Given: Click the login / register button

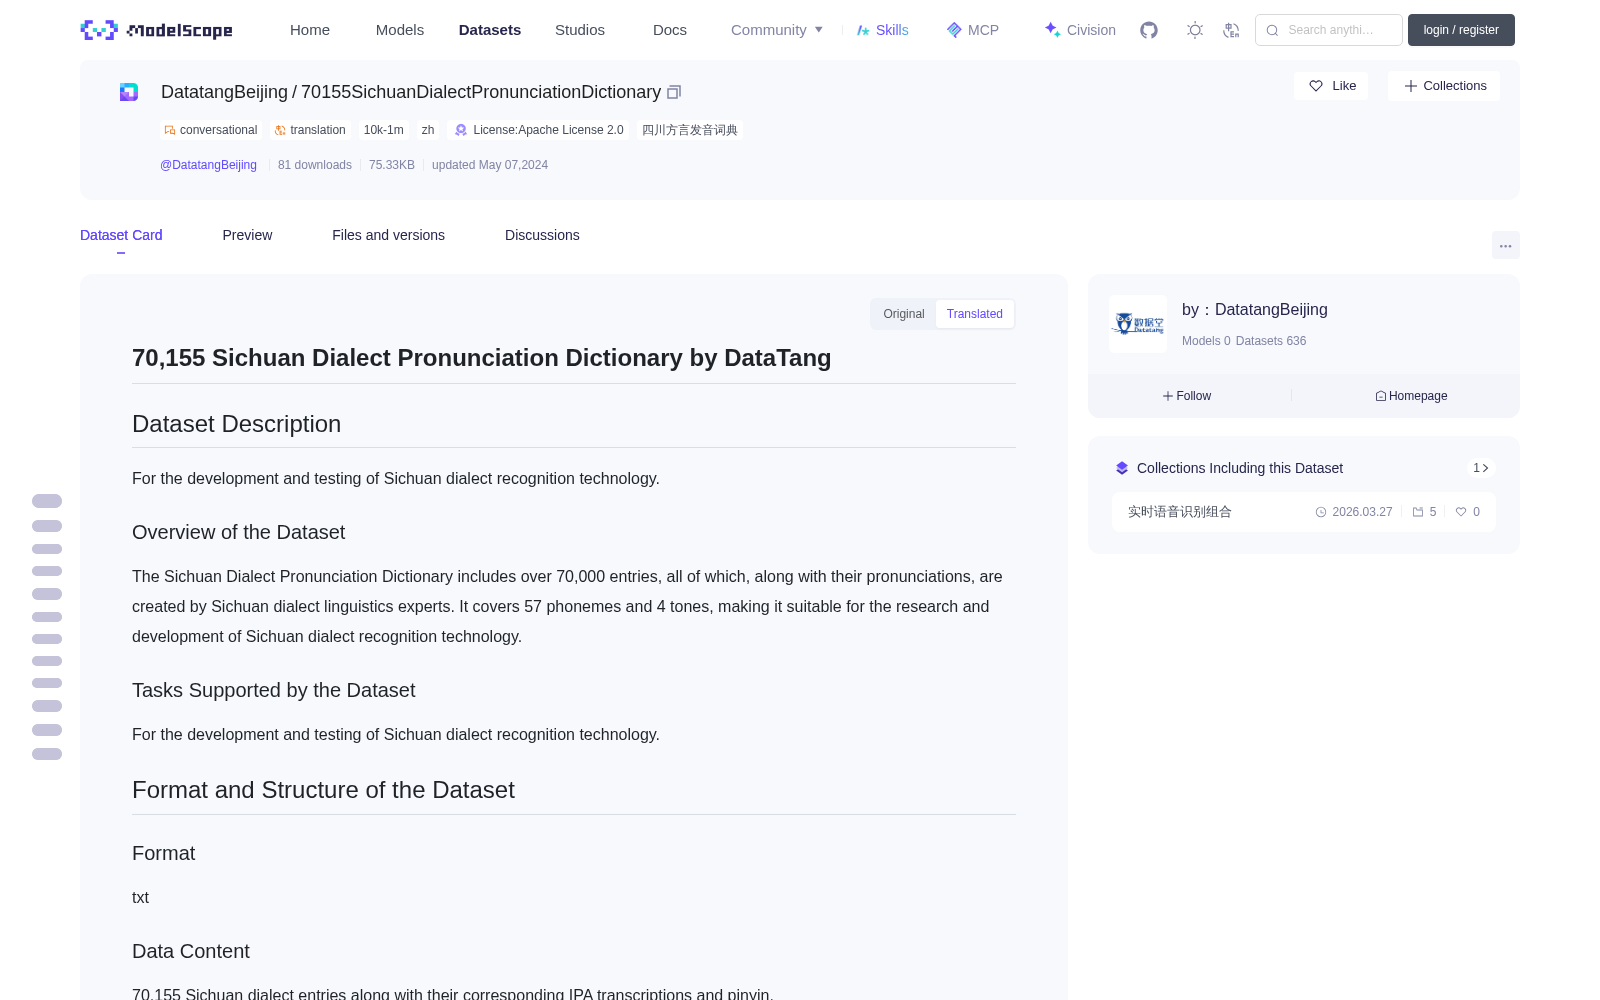Looking at the screenshot, I should [1461, 30].
